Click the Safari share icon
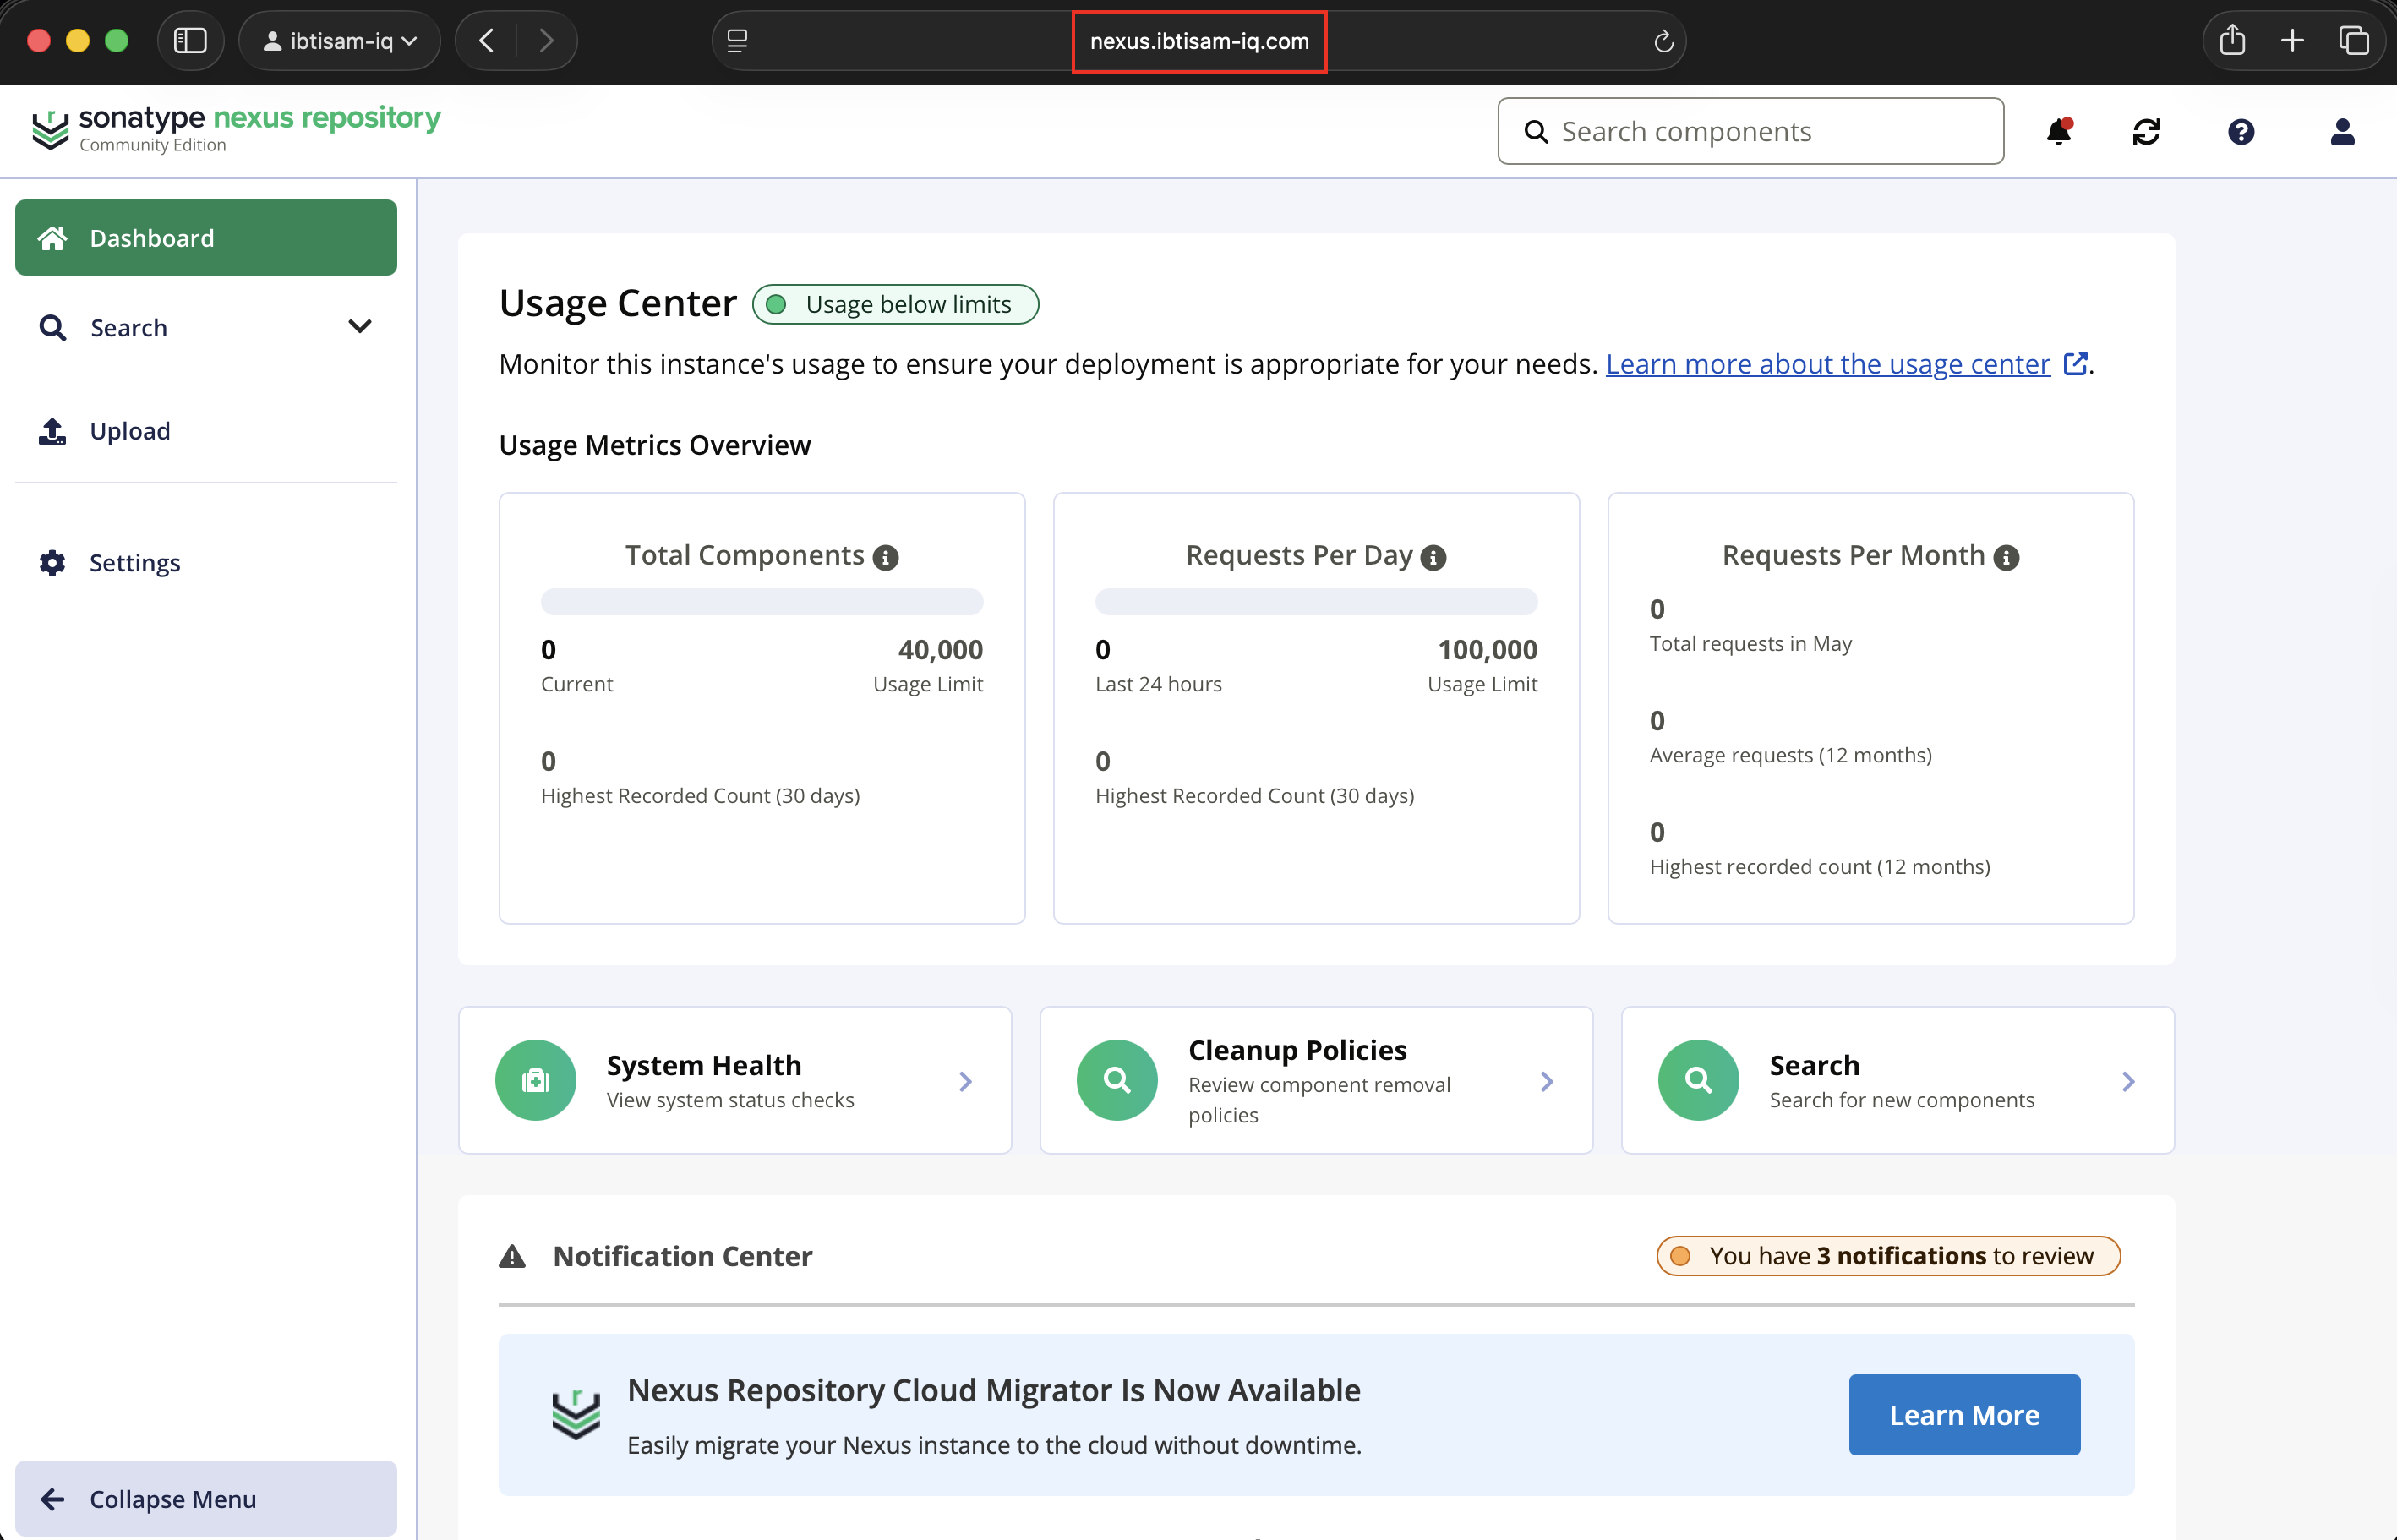 point(2232,41)
